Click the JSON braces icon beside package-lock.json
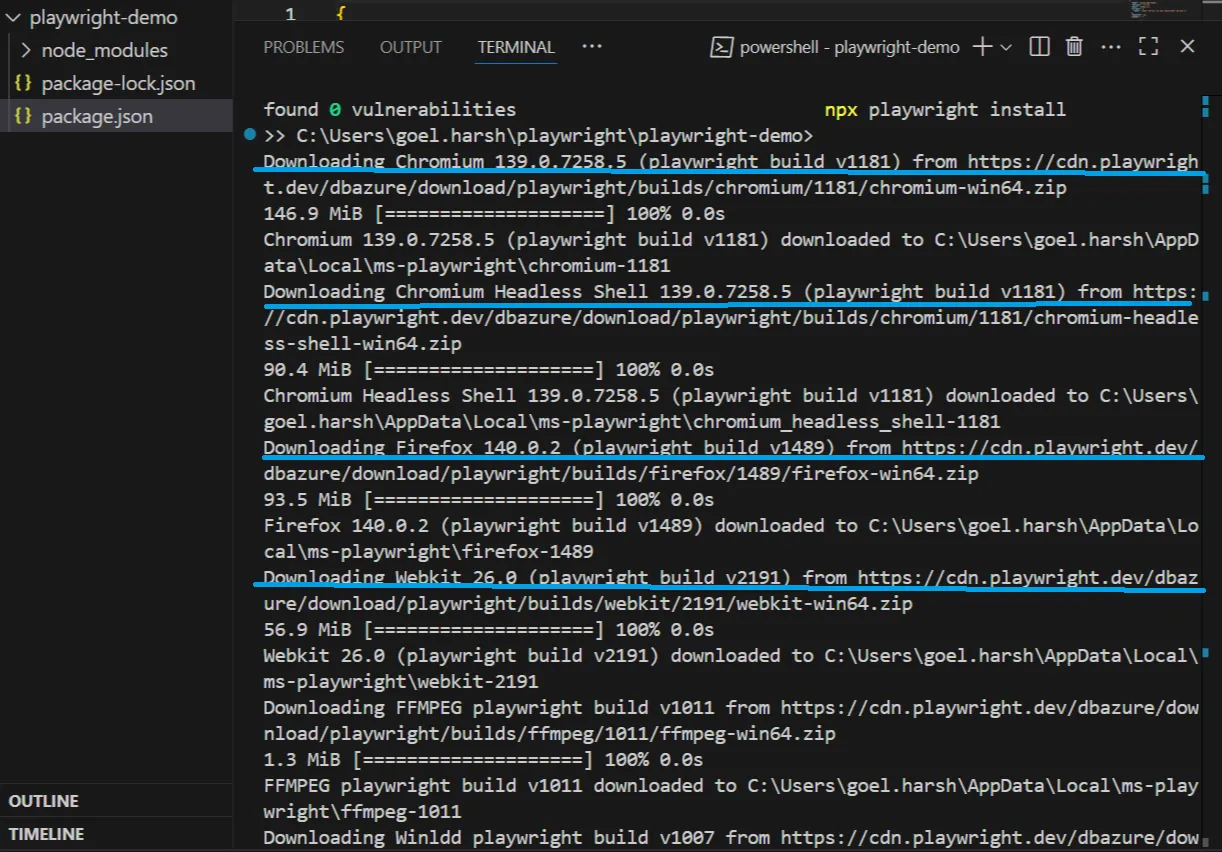The height and width of the screenshot is (852, 1222). [23, 83]
